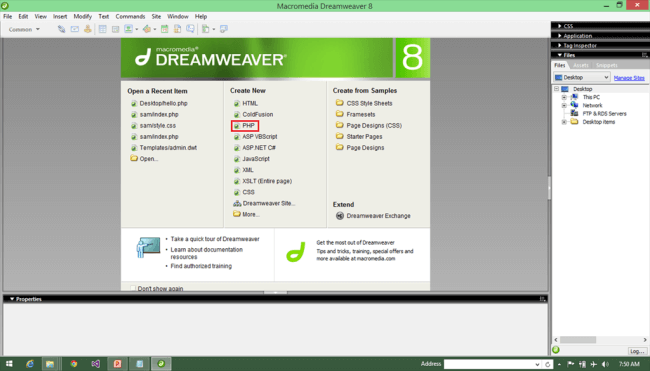
Task: Open Visual Studio from taskbar
Action: [x=96, y=364]
